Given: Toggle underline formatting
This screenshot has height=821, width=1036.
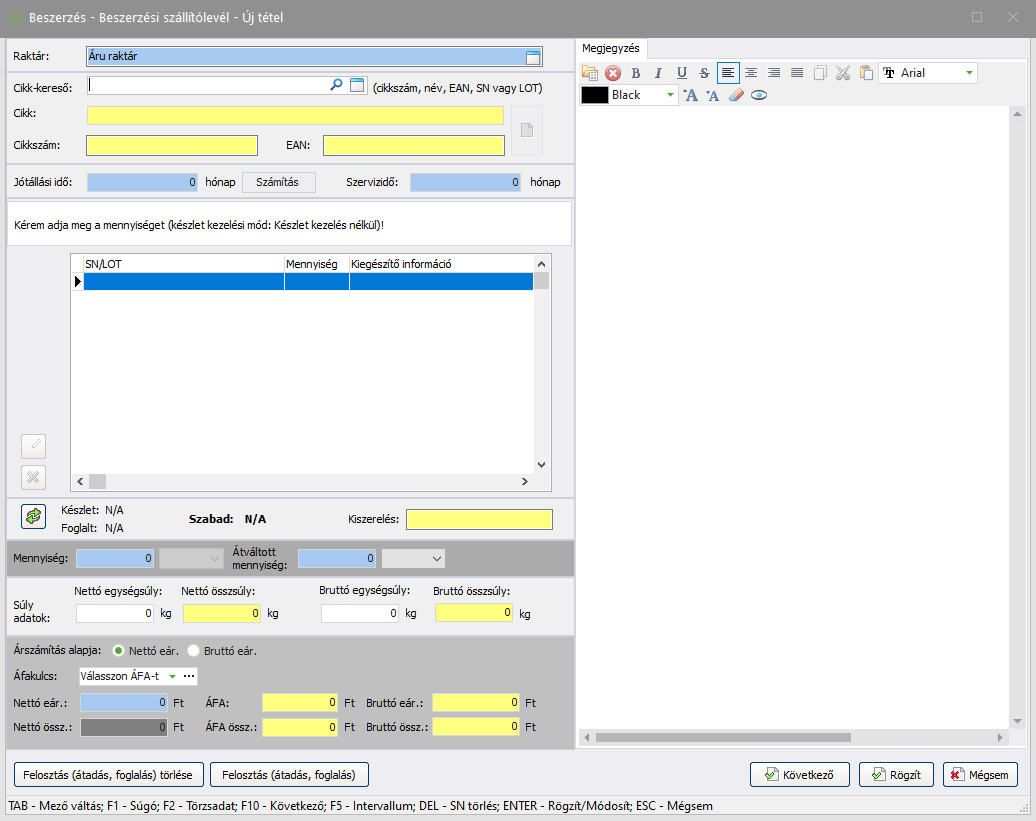Looking at the screenshot, I should coord(681,73).
